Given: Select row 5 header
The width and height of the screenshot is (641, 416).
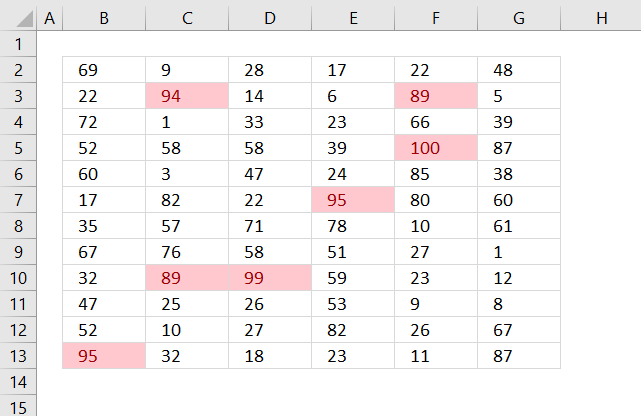Looking at the screenshot, I should pos(18,148).
